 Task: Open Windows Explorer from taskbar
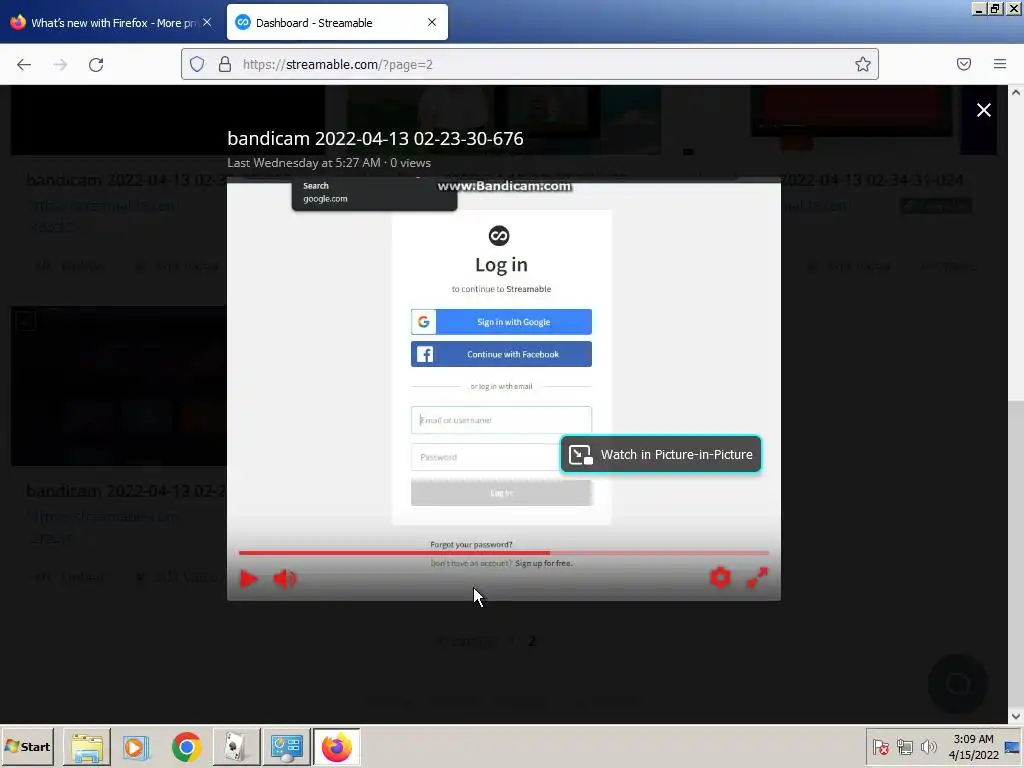click(x=86, y=746)
